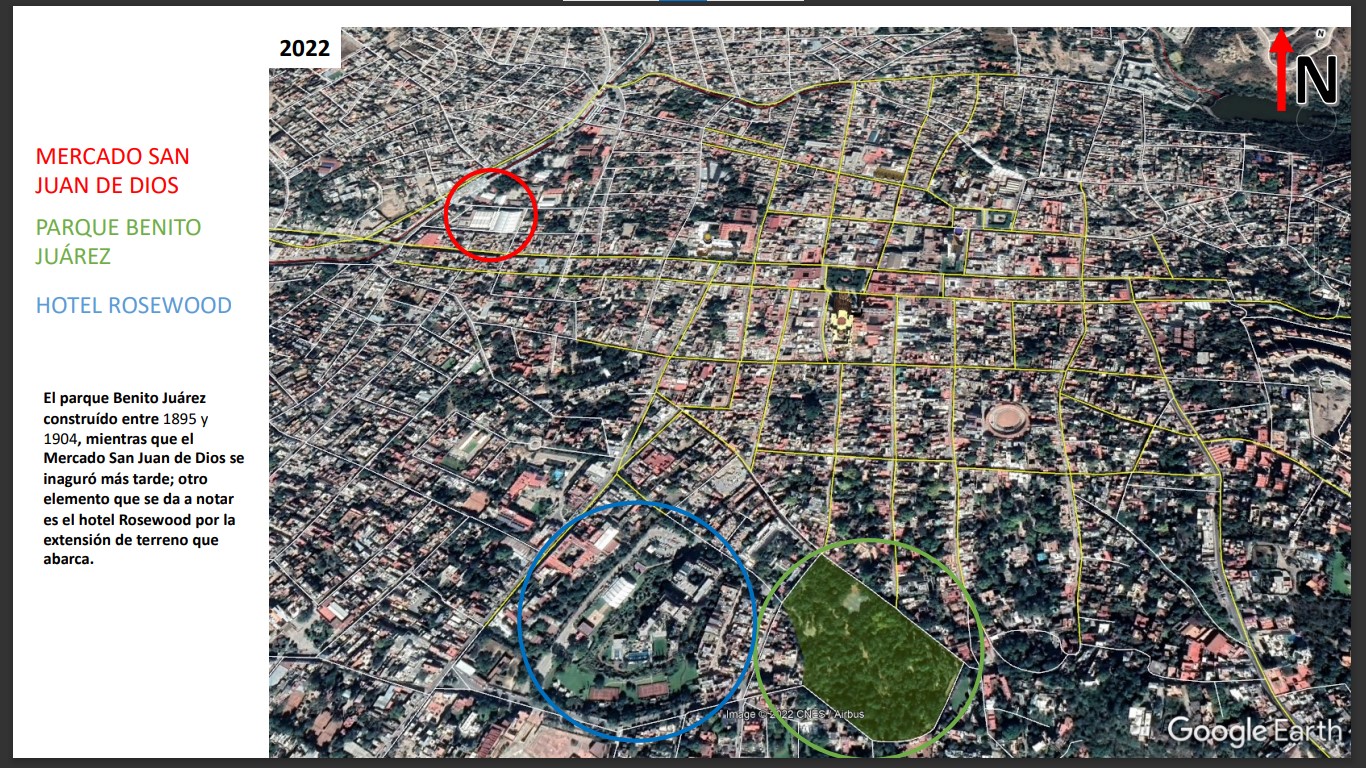Select the MERCADO SAN JUAN DE DIOS label
Image resolution: width=1366 pixels, height=768 pixels.
click(112, 171)
